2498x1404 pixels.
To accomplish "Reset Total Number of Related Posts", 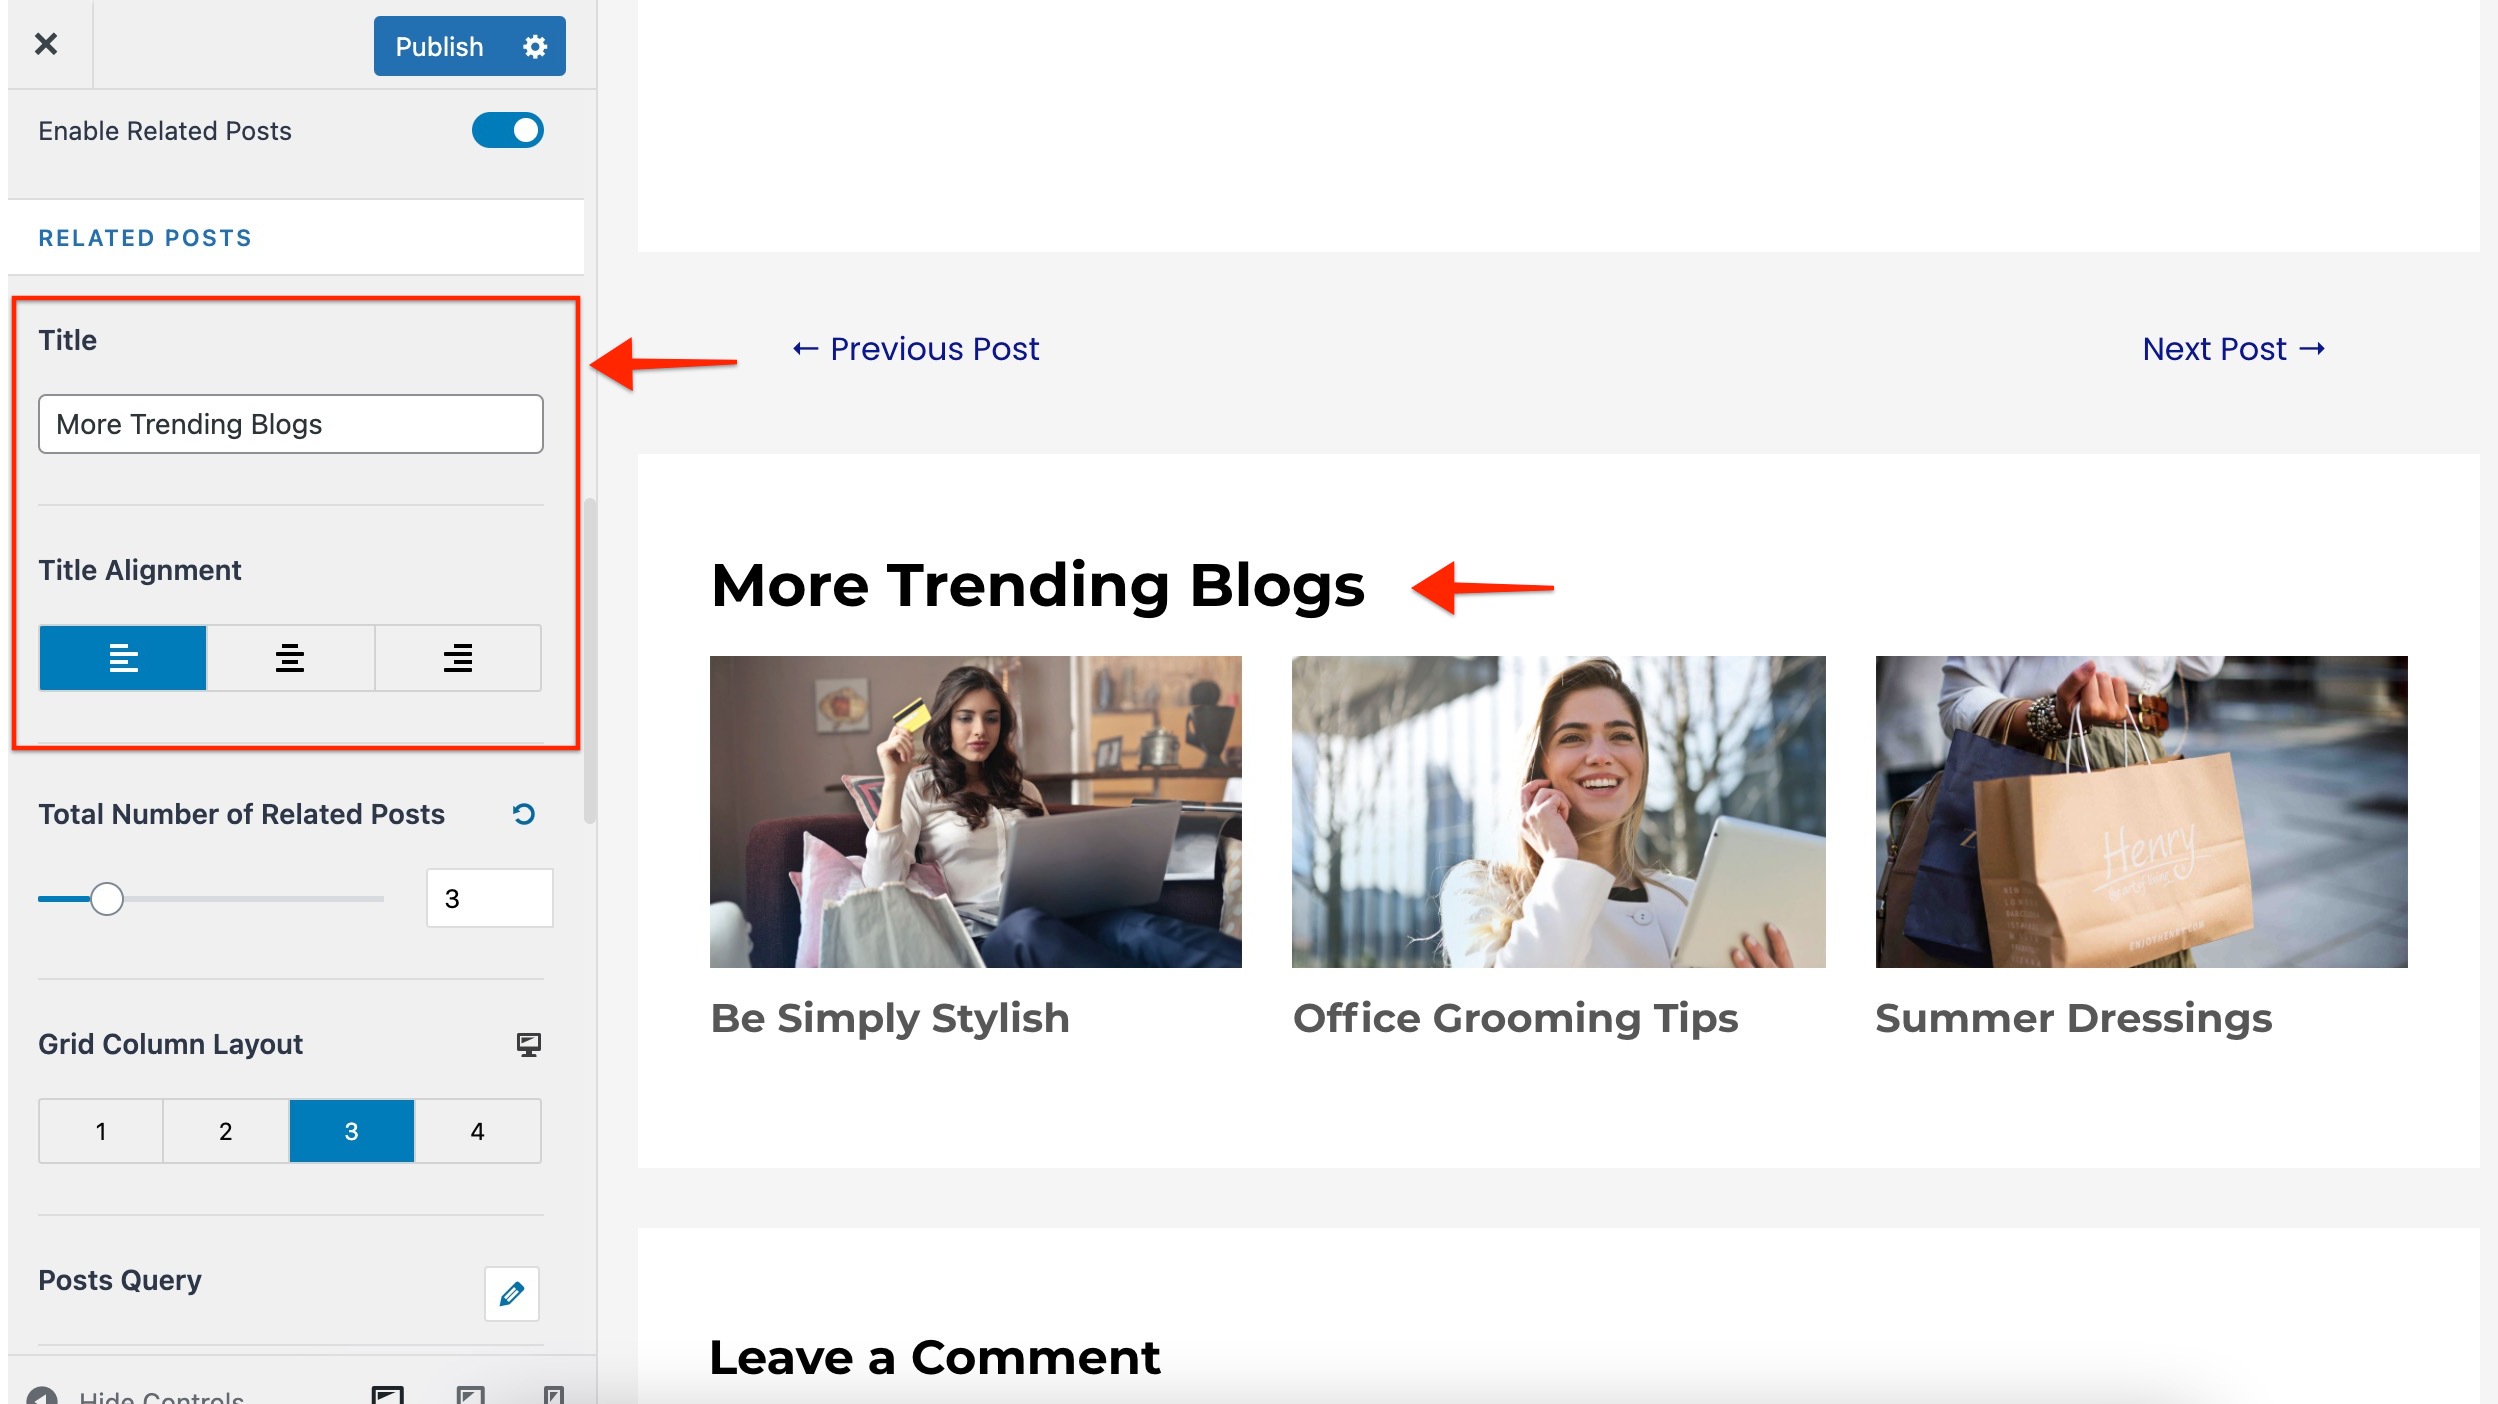I will point(524,814).
